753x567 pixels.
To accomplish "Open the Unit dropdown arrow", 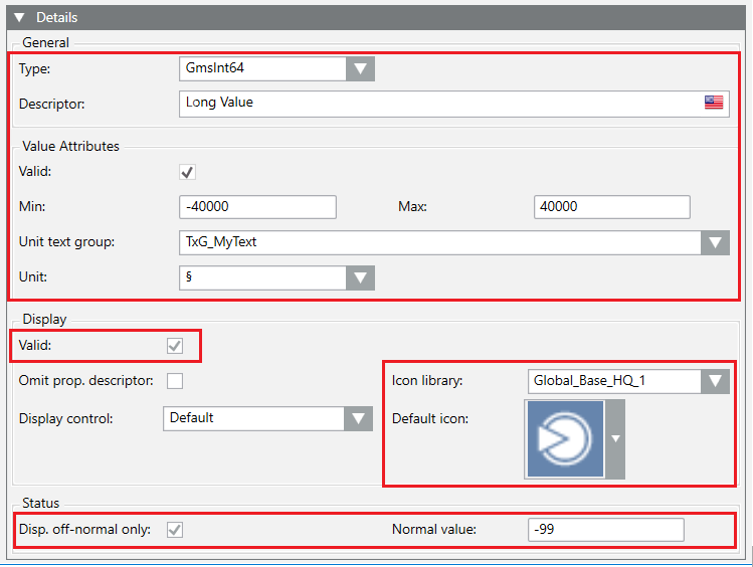I will tap(360, 277).
